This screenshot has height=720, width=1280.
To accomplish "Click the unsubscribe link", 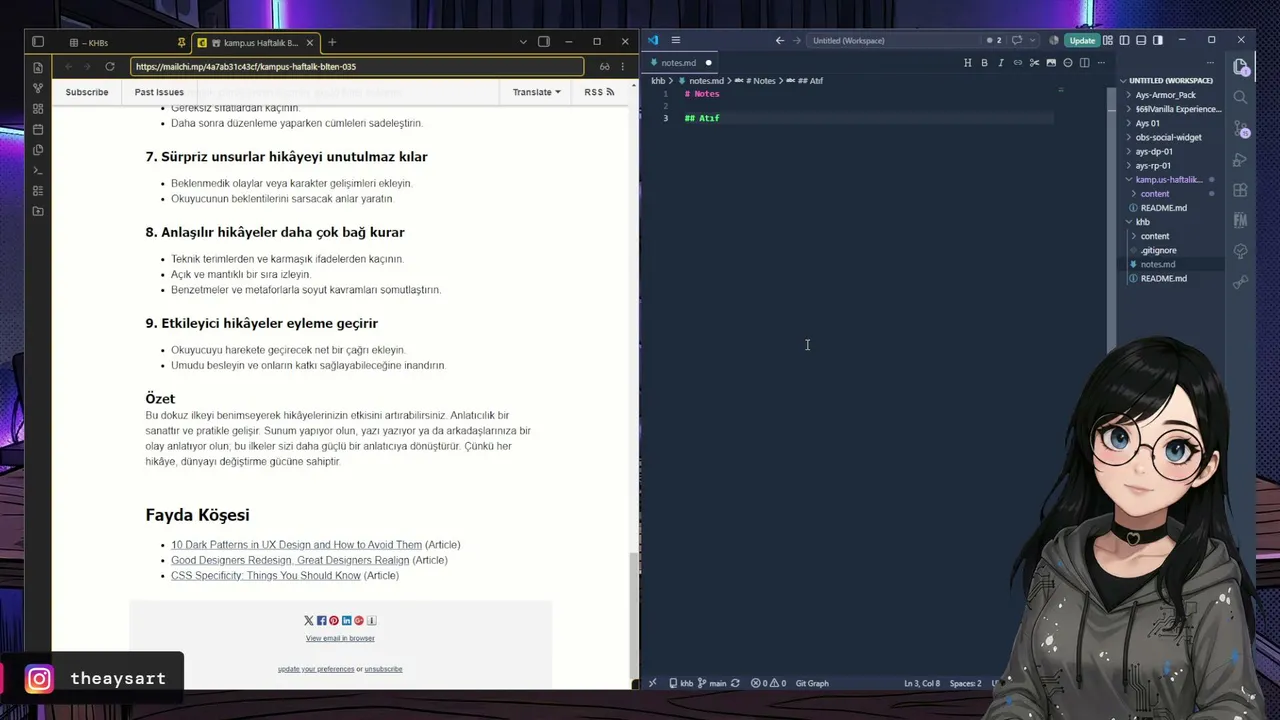I will [383, 669].
